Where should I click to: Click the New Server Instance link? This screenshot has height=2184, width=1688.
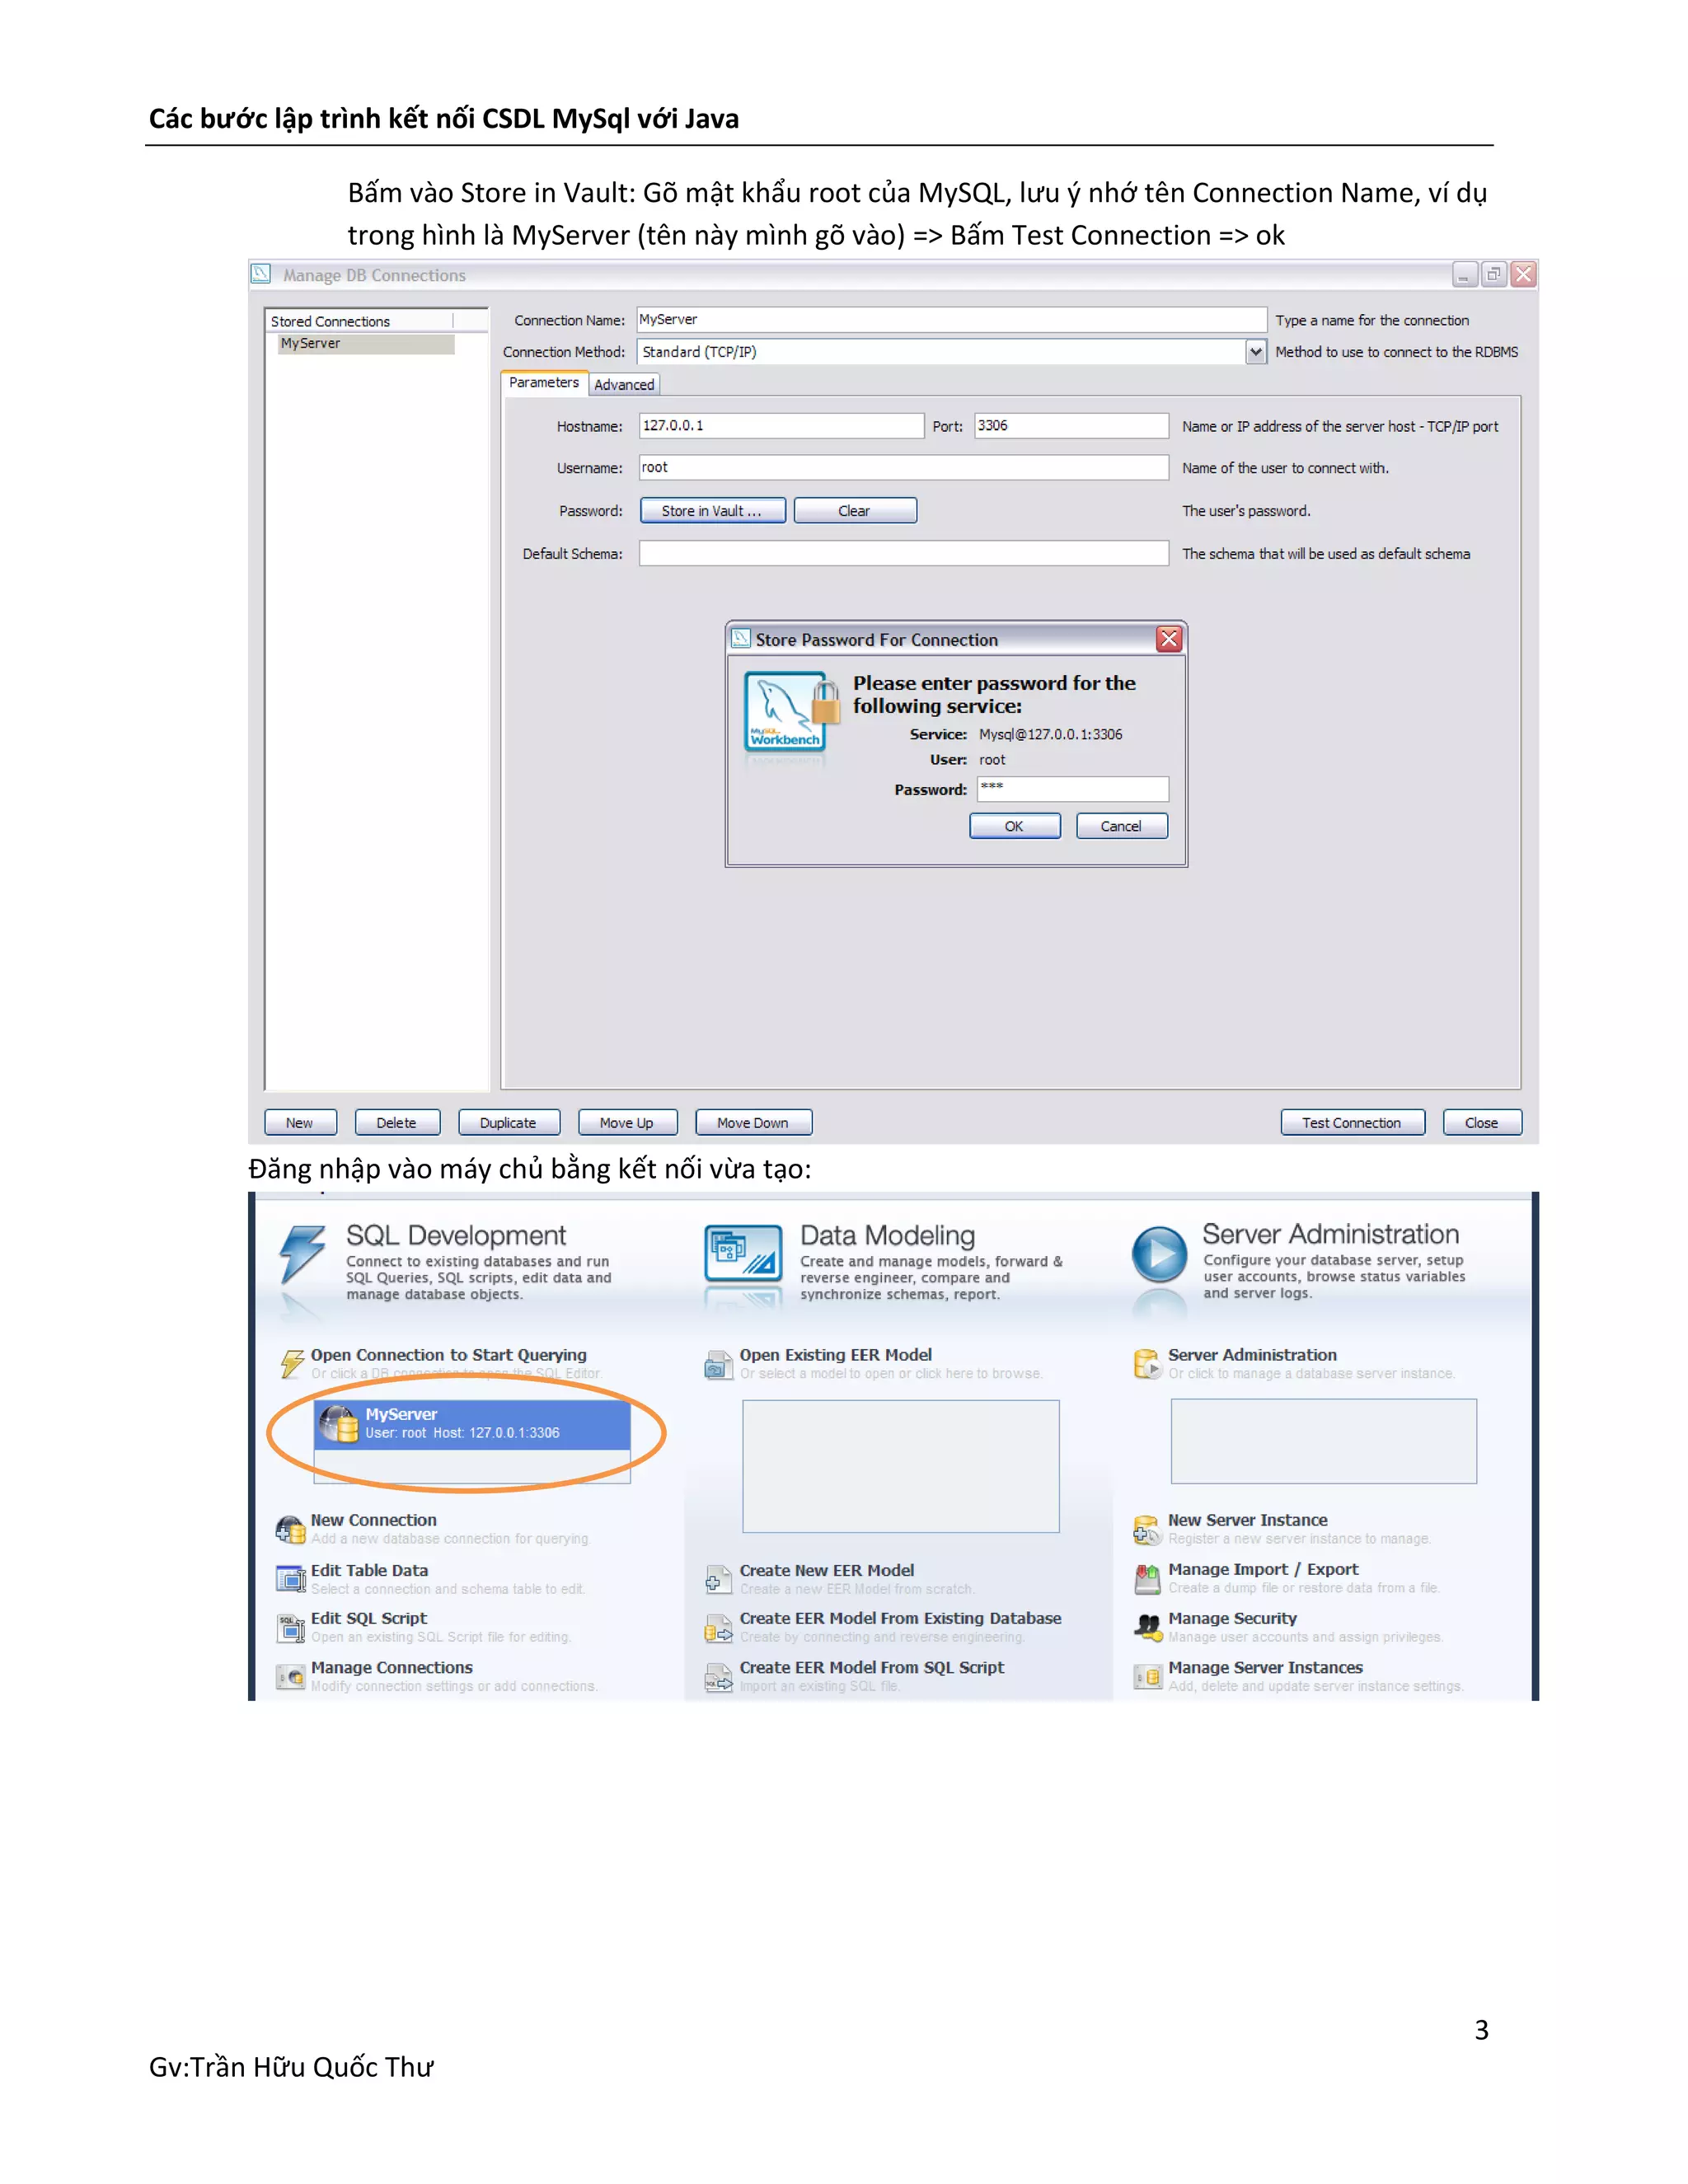point(1248,1520)
